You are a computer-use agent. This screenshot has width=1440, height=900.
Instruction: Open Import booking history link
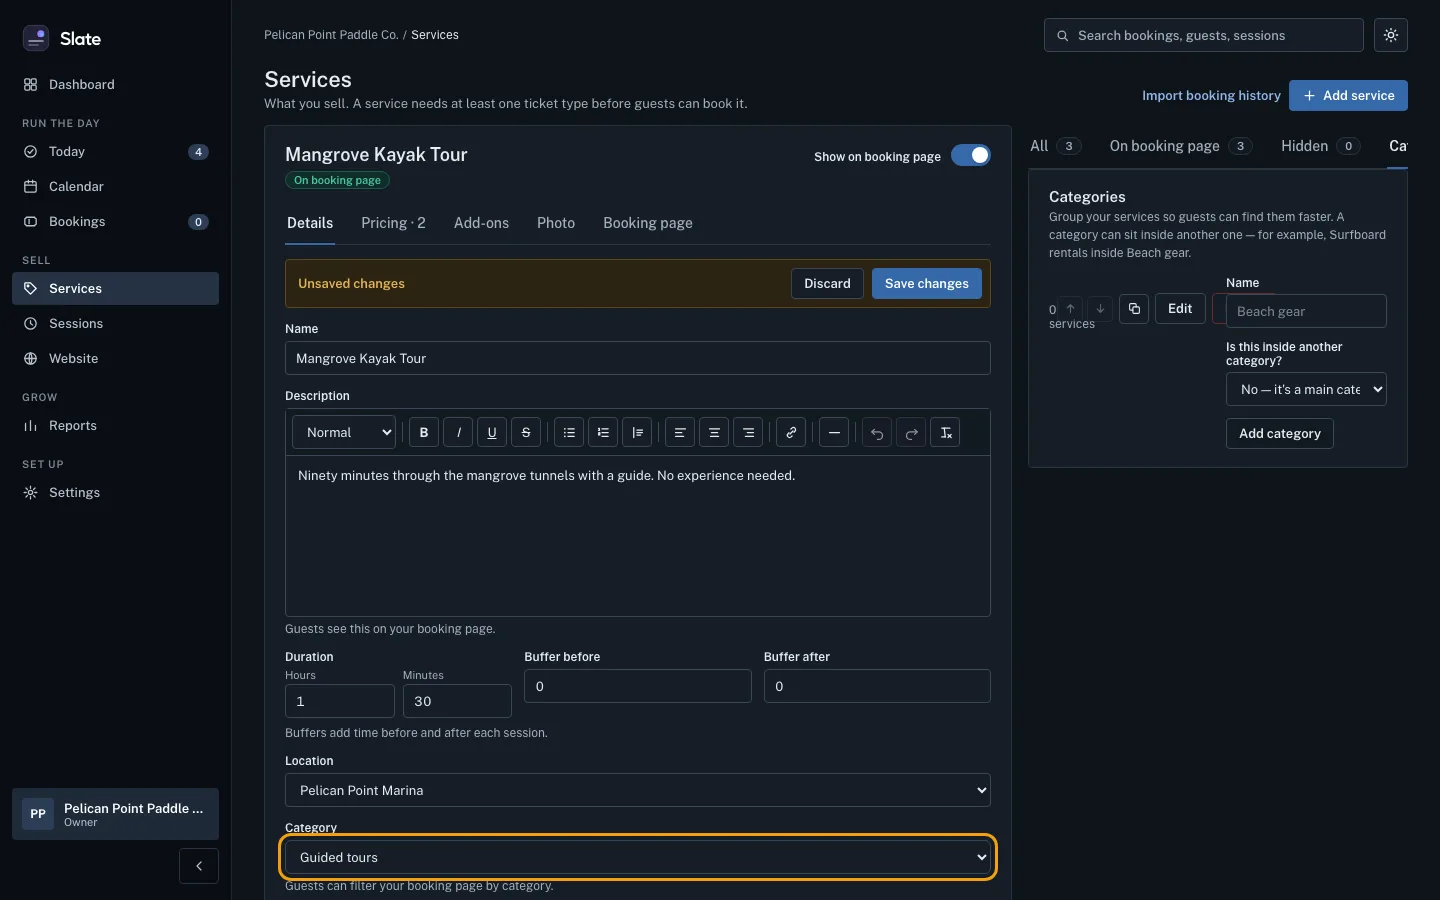[x=1211, y=95]
